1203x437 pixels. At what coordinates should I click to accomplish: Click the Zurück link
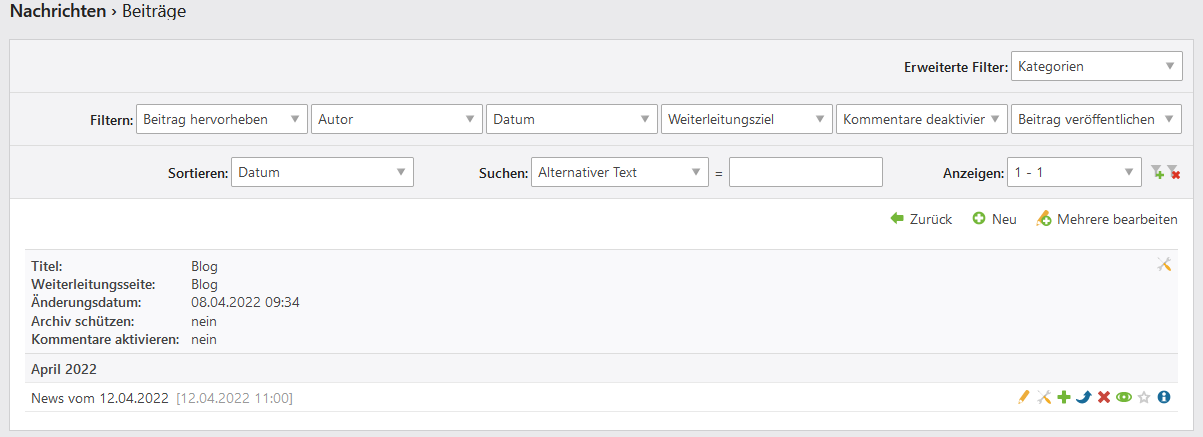point(920,219)
